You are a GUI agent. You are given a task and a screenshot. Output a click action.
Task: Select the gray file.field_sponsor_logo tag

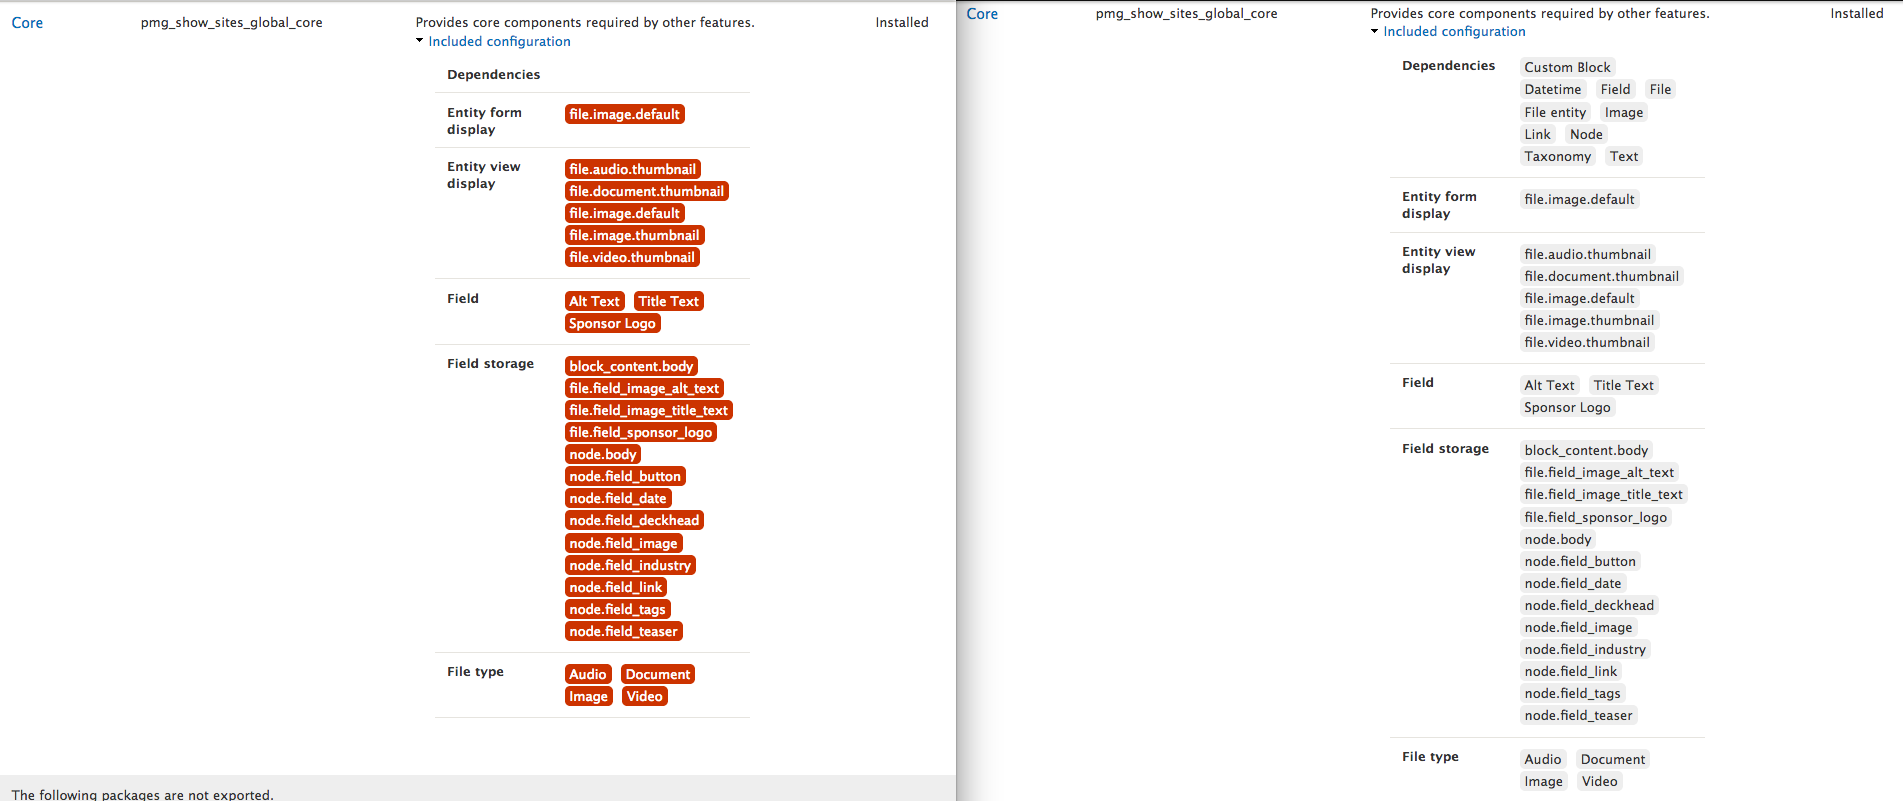[x=1596, y=517]
